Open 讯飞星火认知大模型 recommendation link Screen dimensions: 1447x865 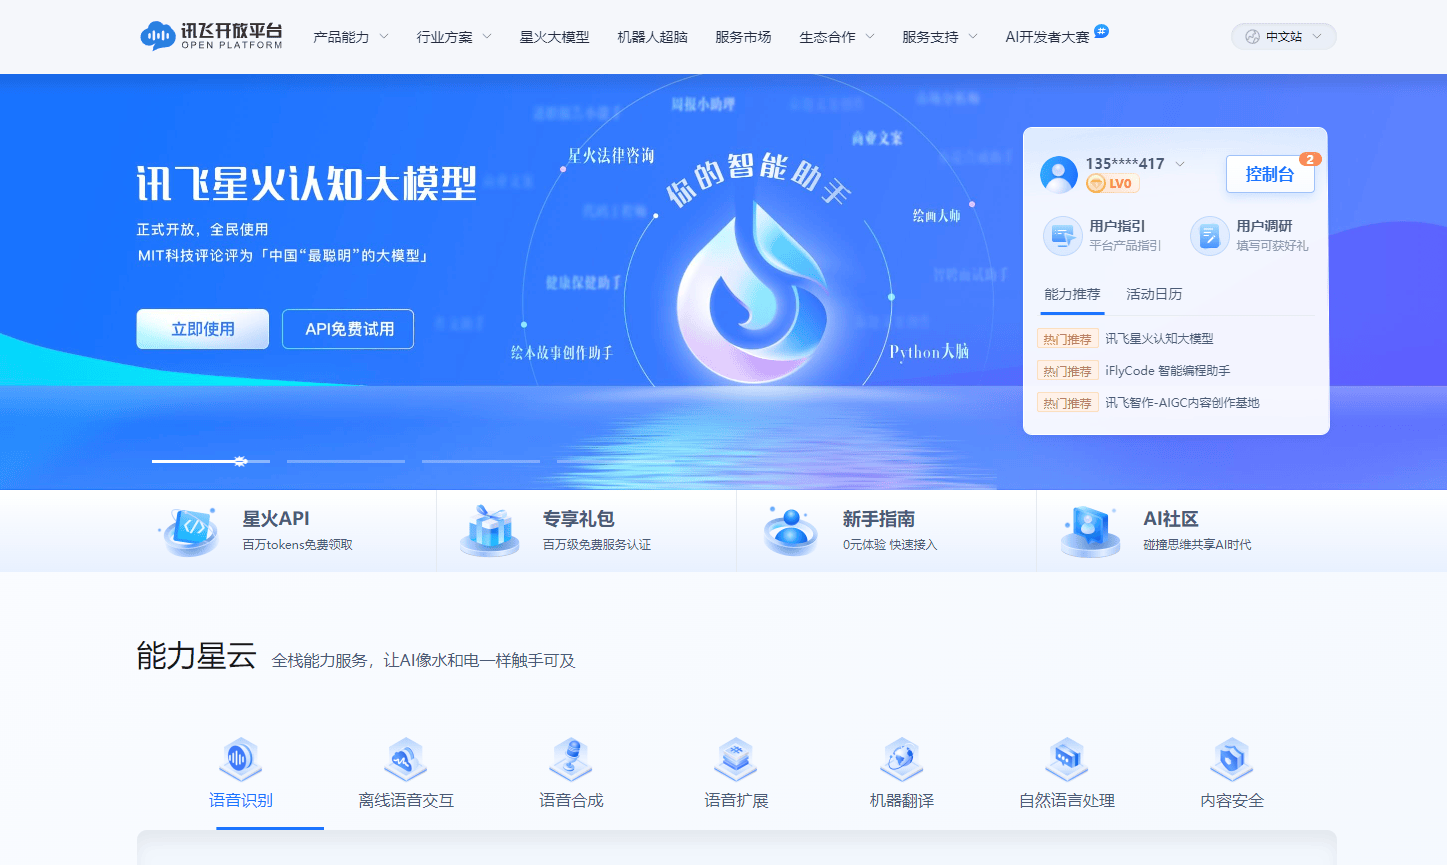(x=1159, y=339)
